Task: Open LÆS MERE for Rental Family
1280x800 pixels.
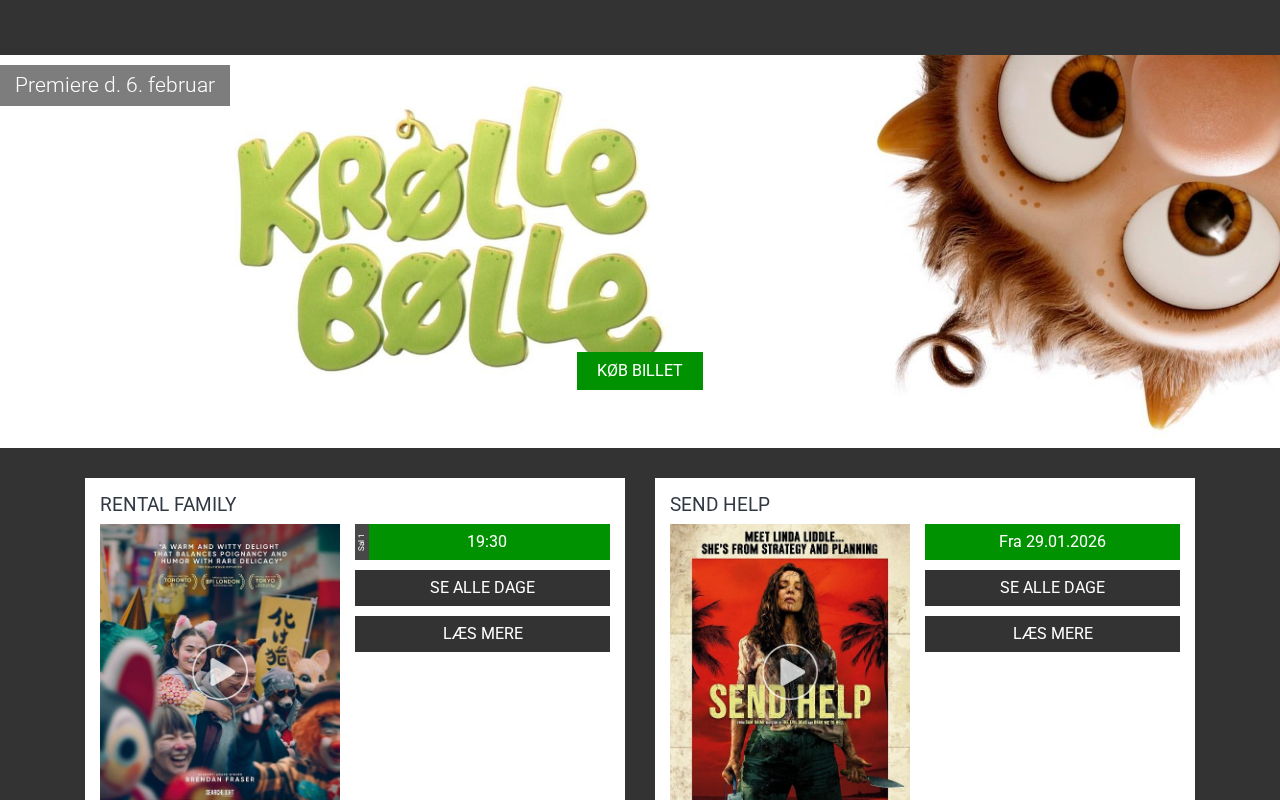Action: pos(482,634)
